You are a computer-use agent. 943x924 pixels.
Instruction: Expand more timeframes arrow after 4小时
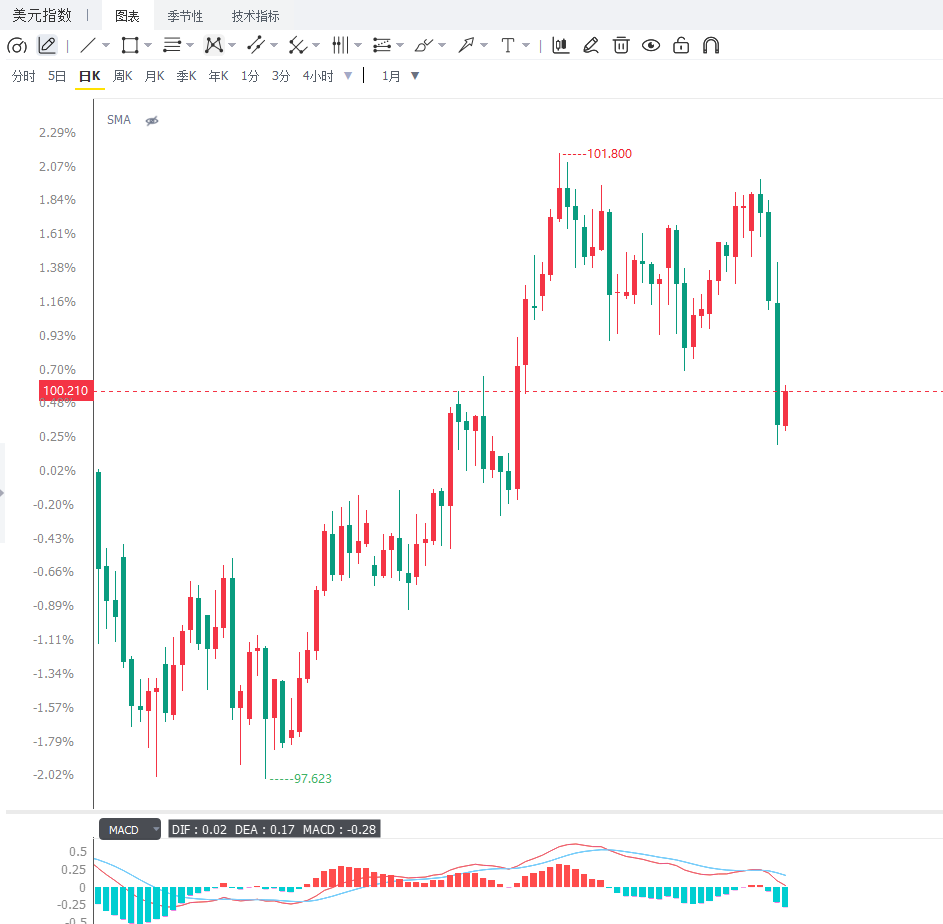click(348, 76)
